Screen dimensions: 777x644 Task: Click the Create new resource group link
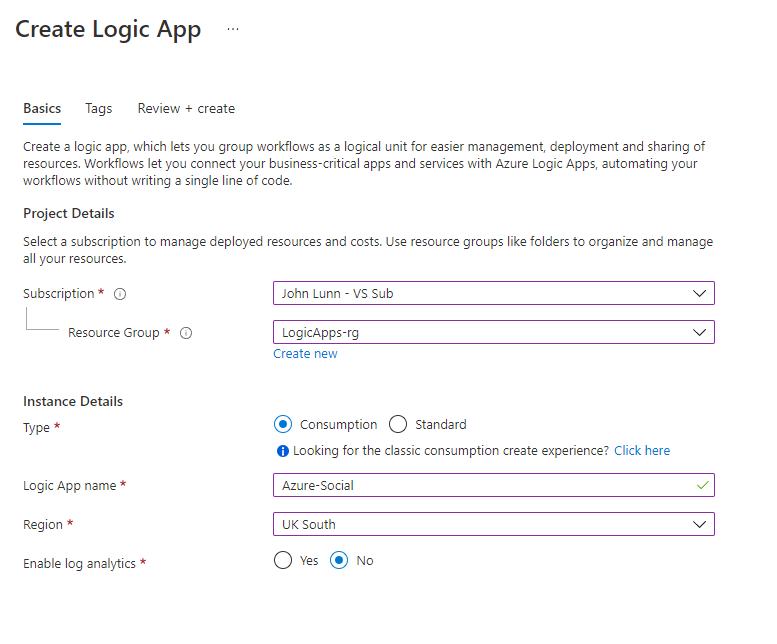tap(305, 354)
